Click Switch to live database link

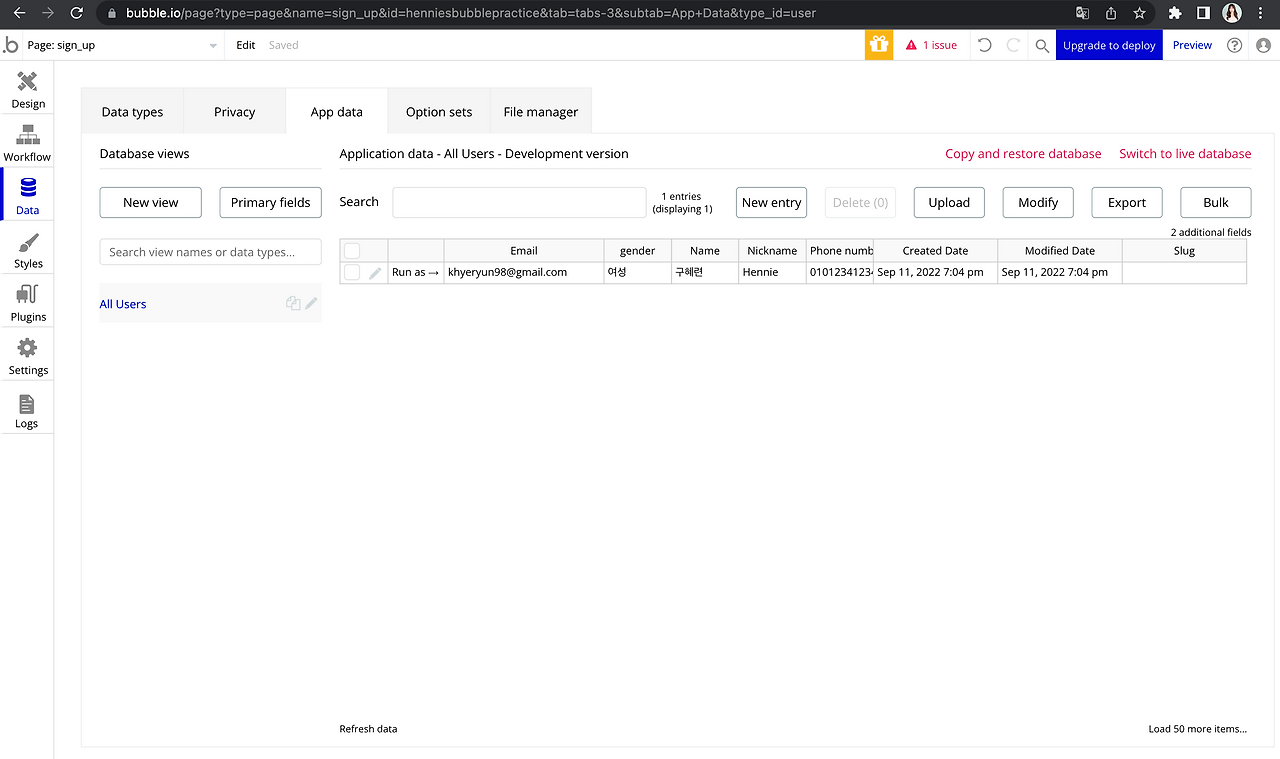tap(1185, 154)
